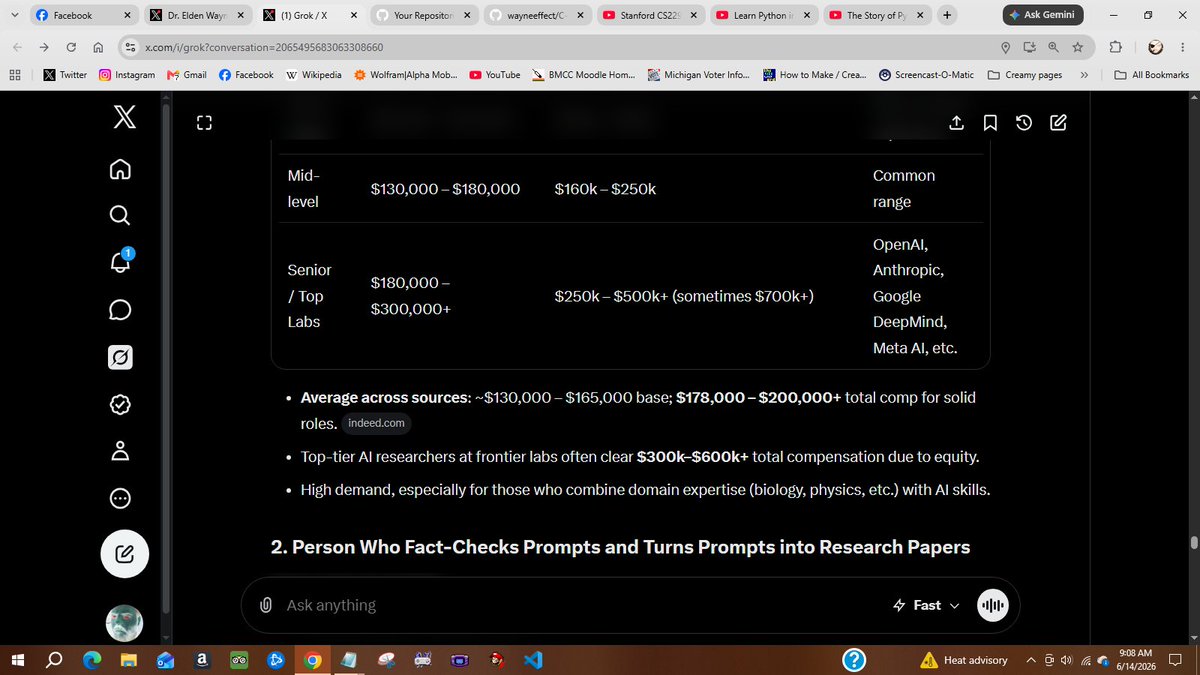Open the taskbar volume speaker icon
Image resolution: width=1200 pixels, height=675 pixels.
(x=1067, y=660)
